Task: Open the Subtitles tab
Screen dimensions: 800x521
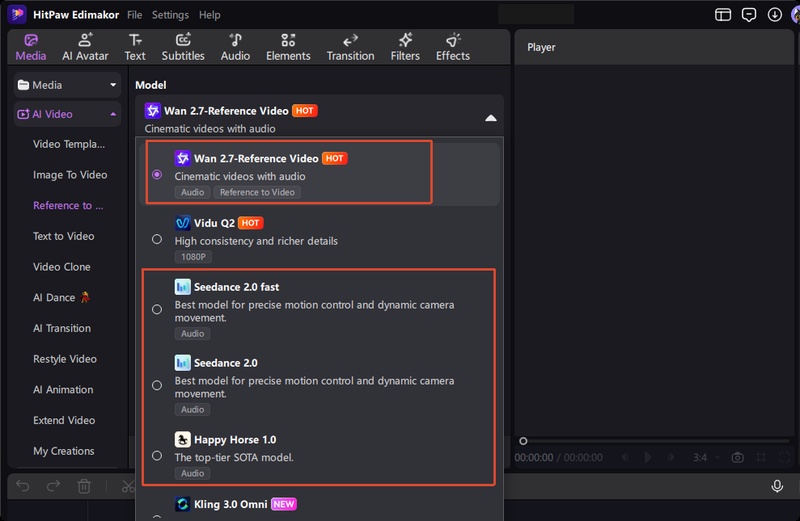Action: (x=183, y=47)
